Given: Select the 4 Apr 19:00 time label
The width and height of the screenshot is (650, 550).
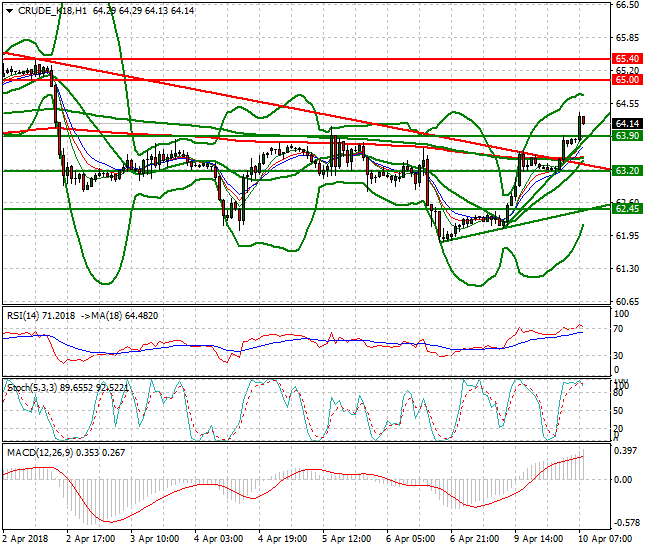Looking at the screenshot, I should pyautogui.click(x=282, y=539).
